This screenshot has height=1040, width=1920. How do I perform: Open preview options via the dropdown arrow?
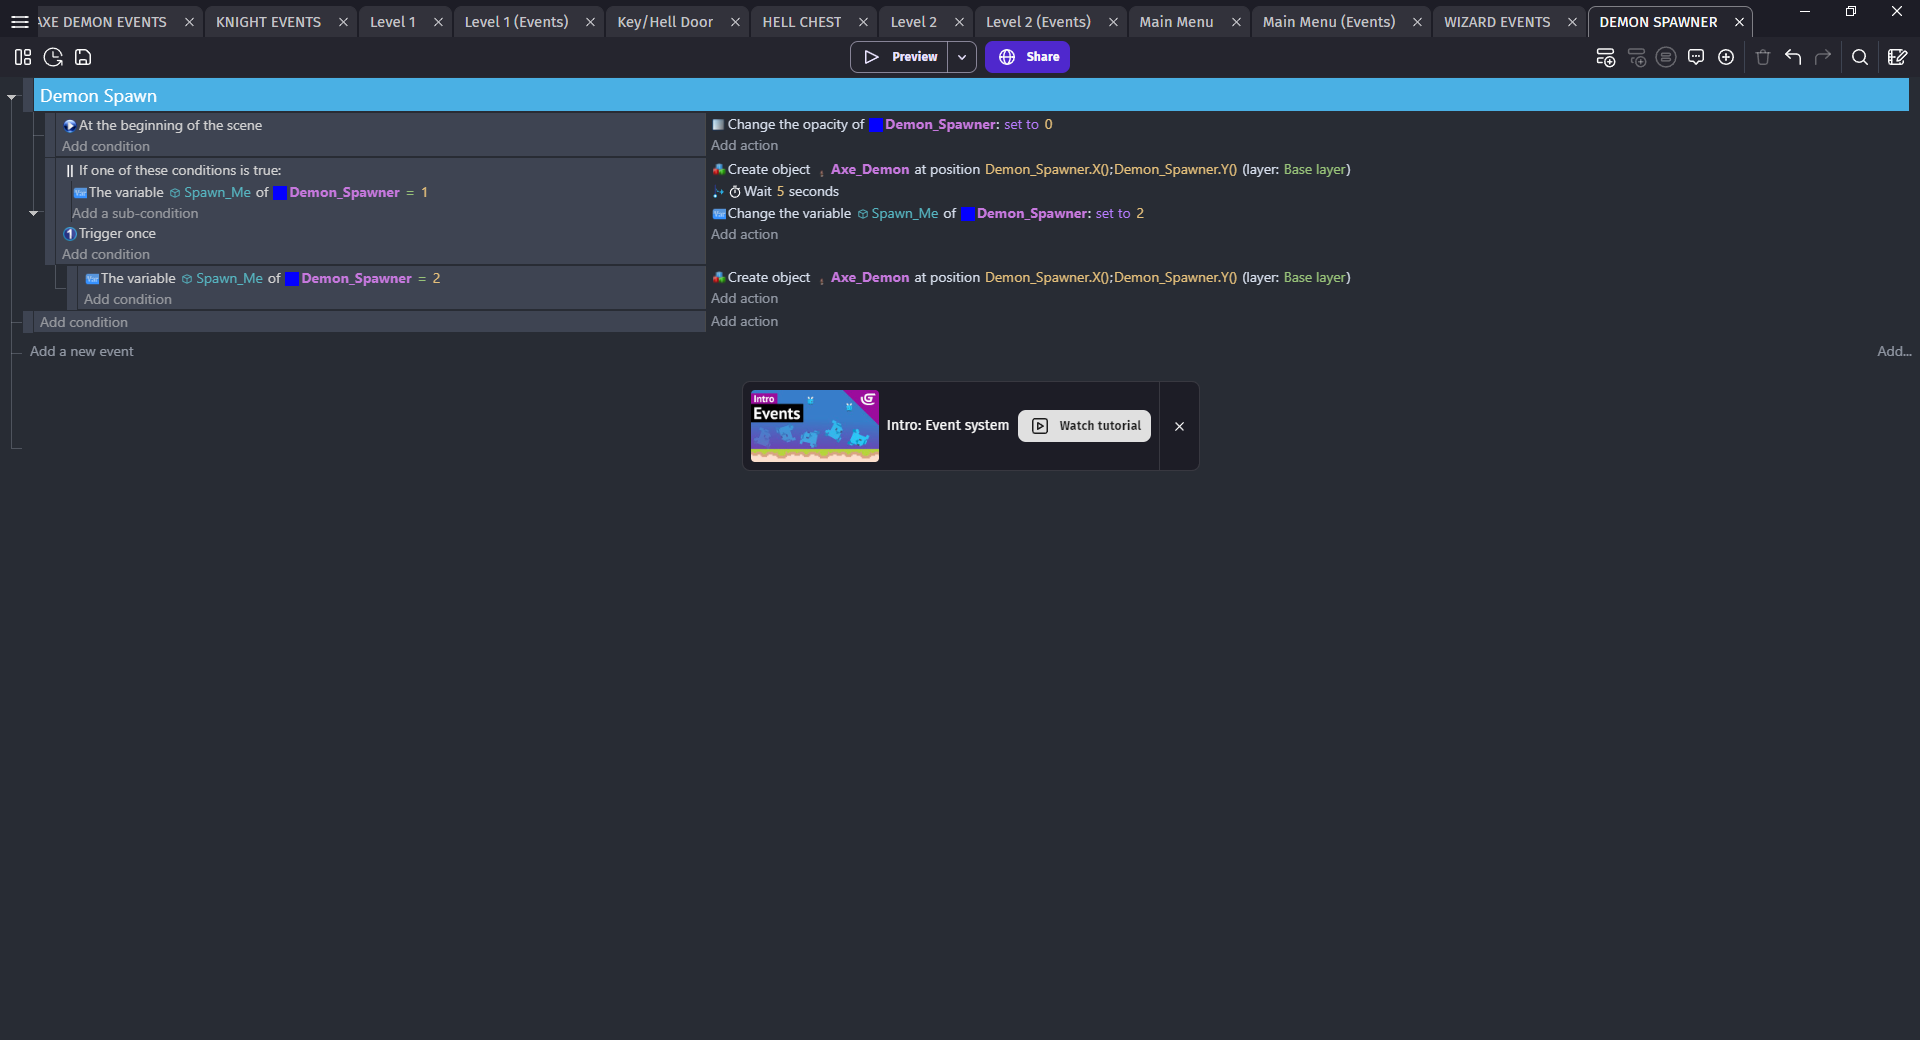click(961, 57)
